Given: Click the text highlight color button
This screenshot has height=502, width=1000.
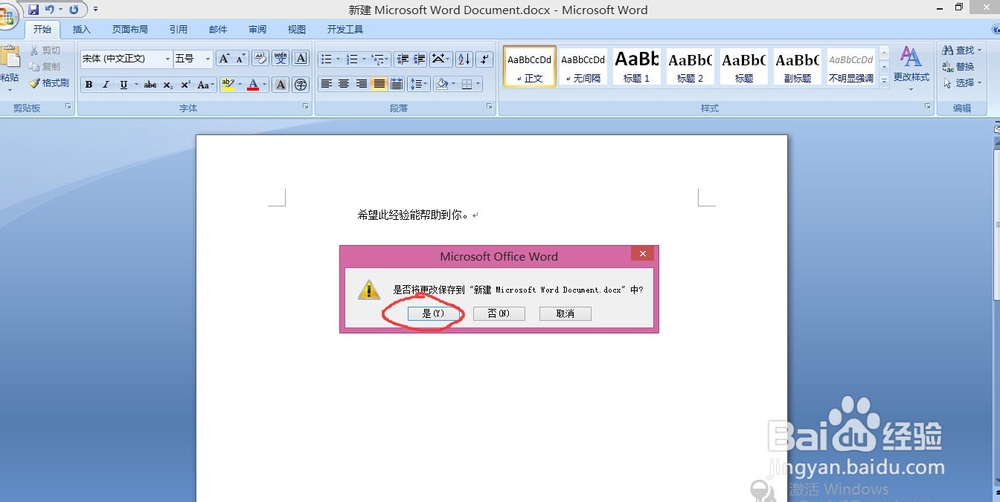Looking at the screenshot, I should [227, 84].
